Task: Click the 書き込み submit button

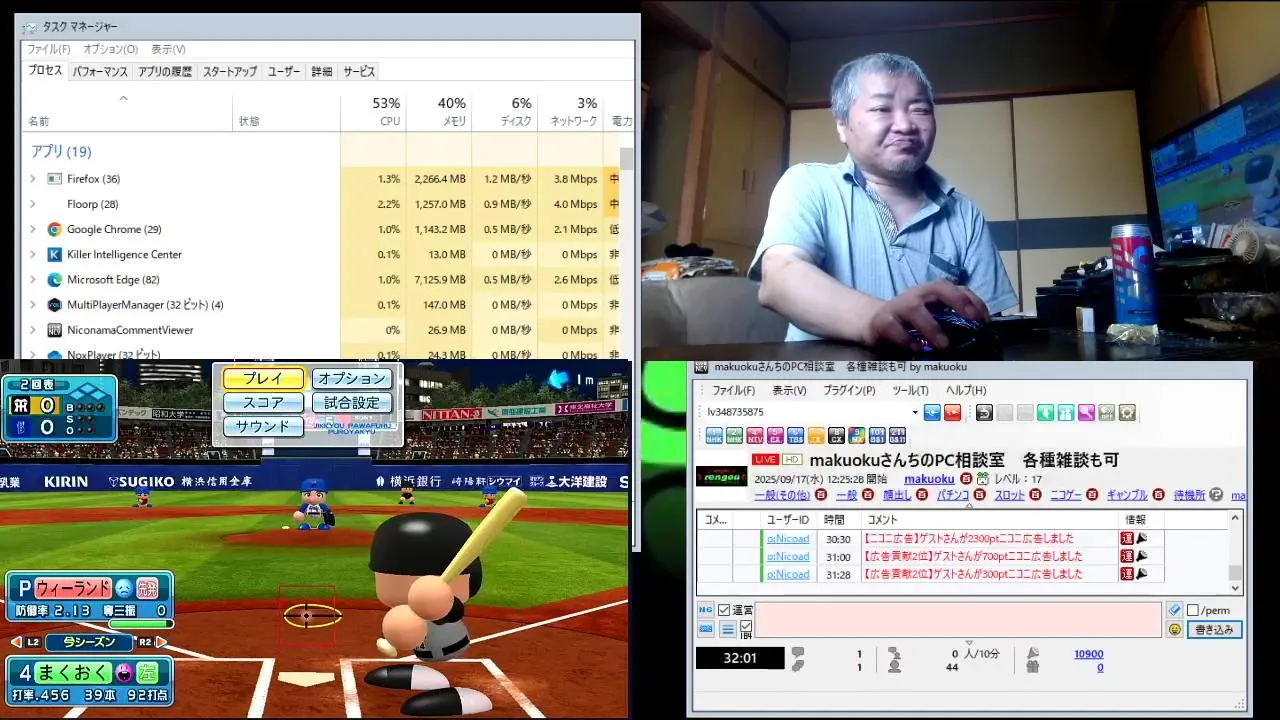Action: pyautogui.click(x=1215, y=630)
